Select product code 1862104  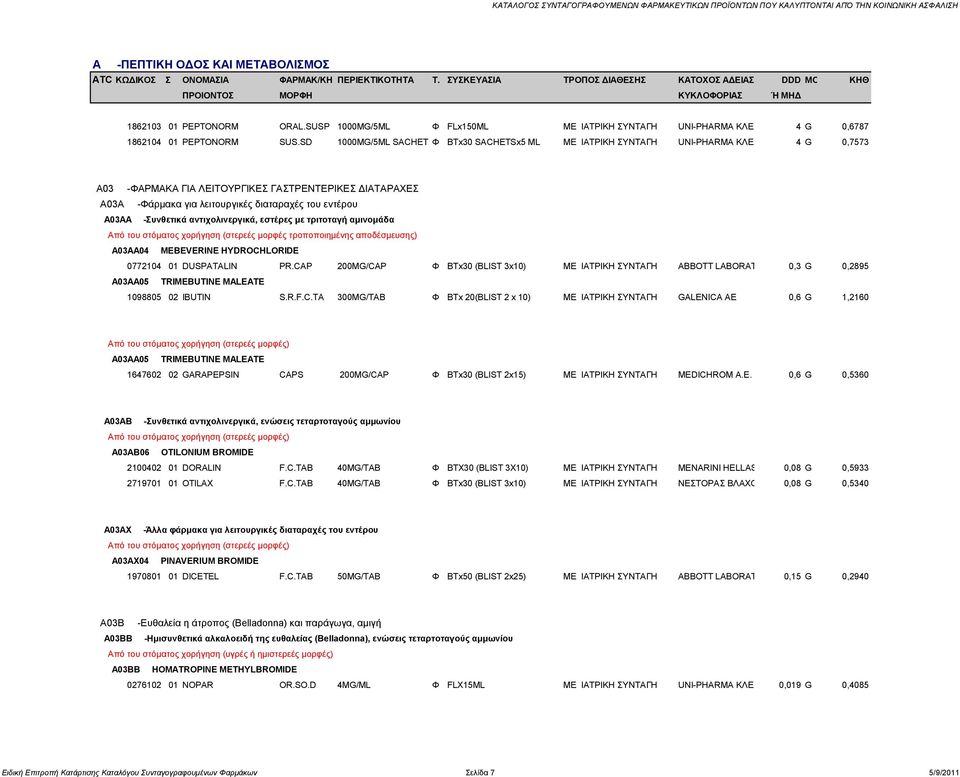click(144, 142)
